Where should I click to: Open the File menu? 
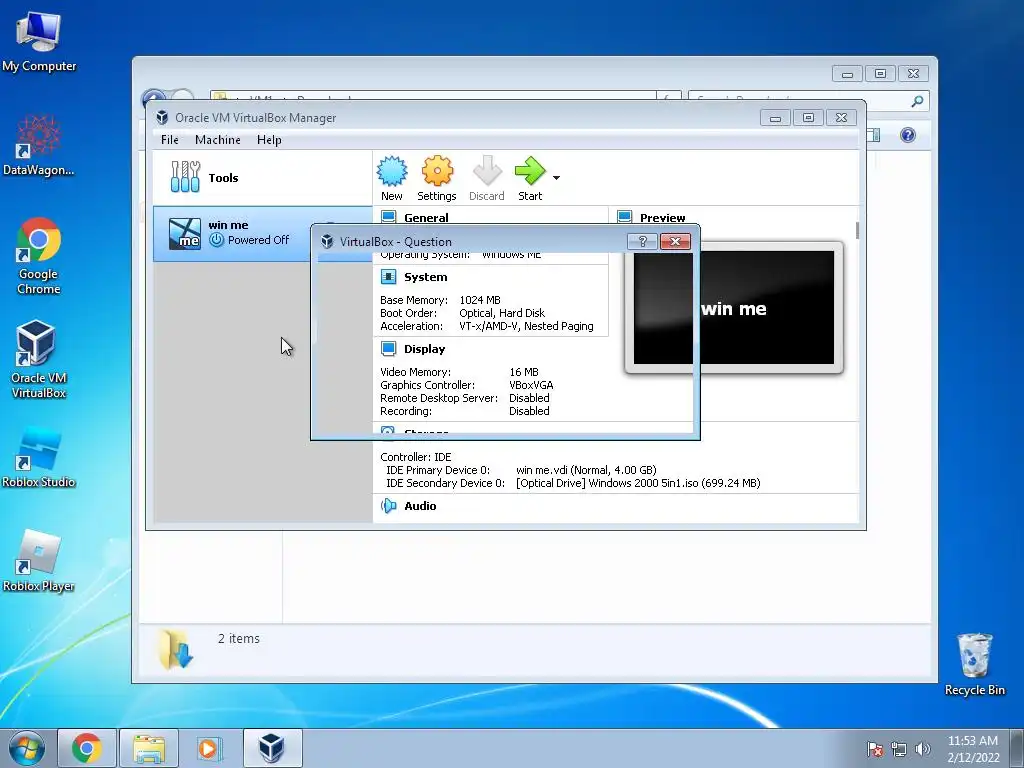point(170,140)
